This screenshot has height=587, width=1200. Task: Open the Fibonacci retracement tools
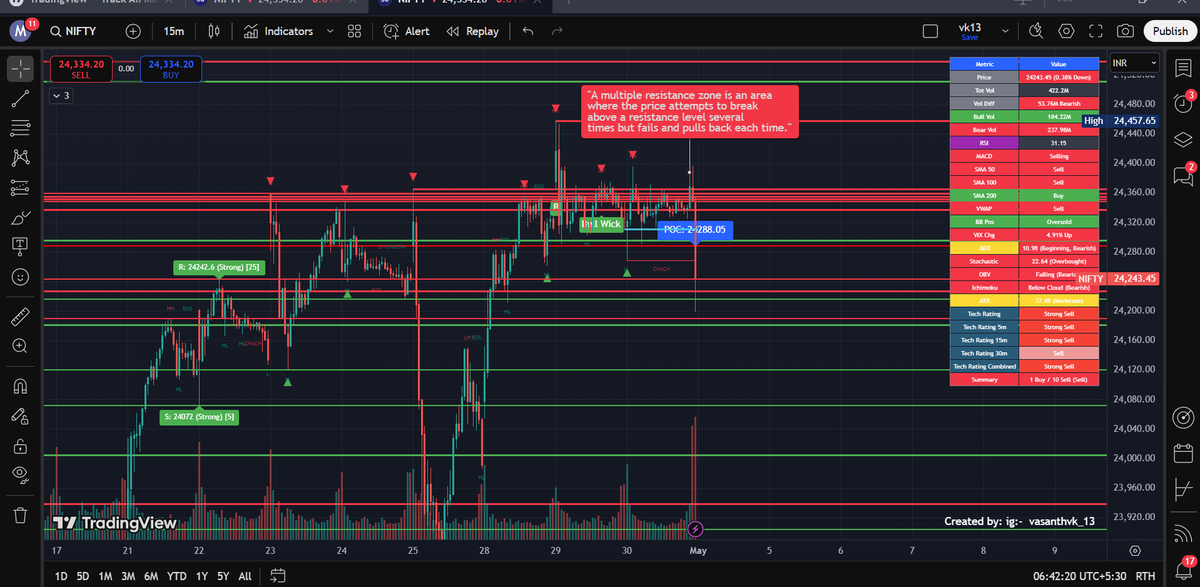pos(20,127)
